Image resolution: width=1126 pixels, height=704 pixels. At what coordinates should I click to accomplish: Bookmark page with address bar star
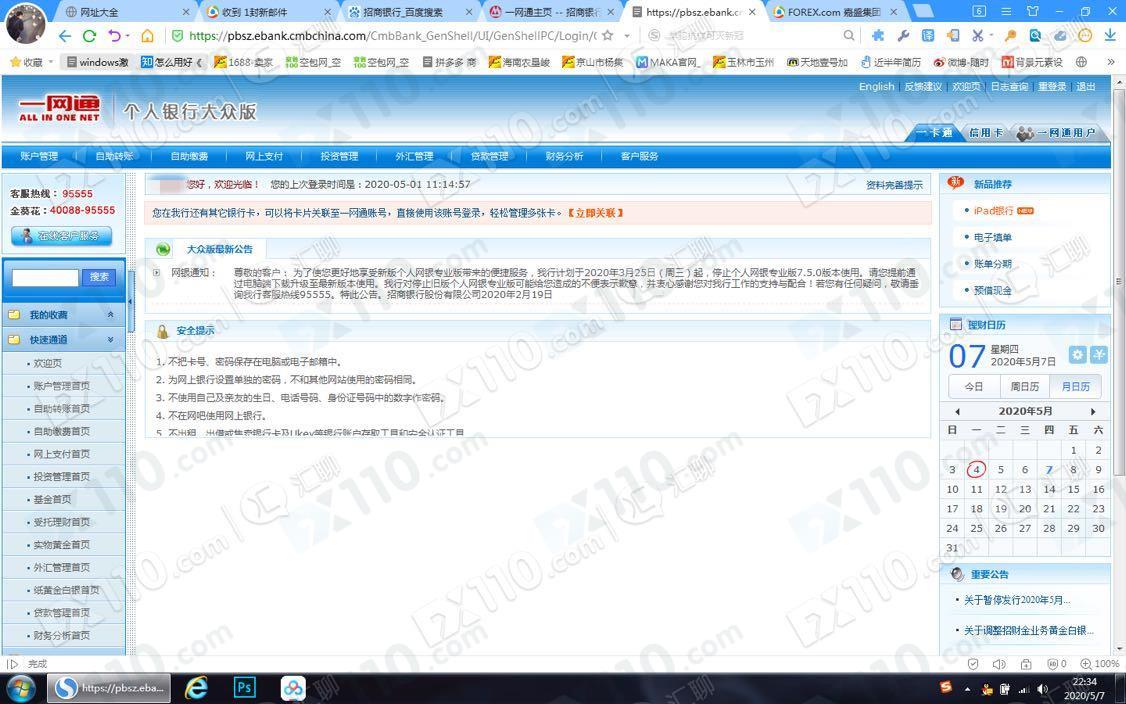tap(608, 36)
